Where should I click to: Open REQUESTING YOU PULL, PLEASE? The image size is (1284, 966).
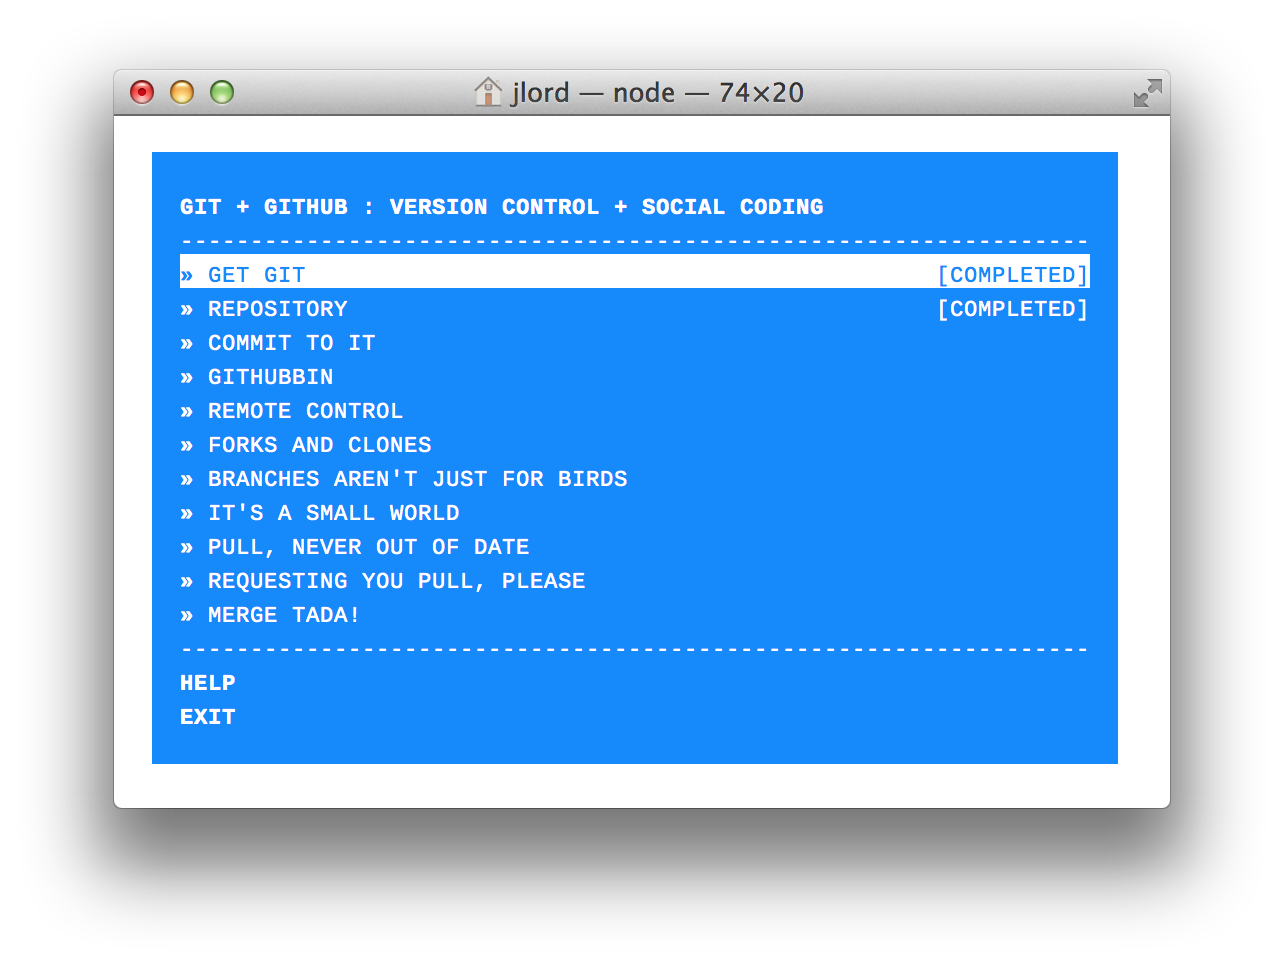click(396, 581)
